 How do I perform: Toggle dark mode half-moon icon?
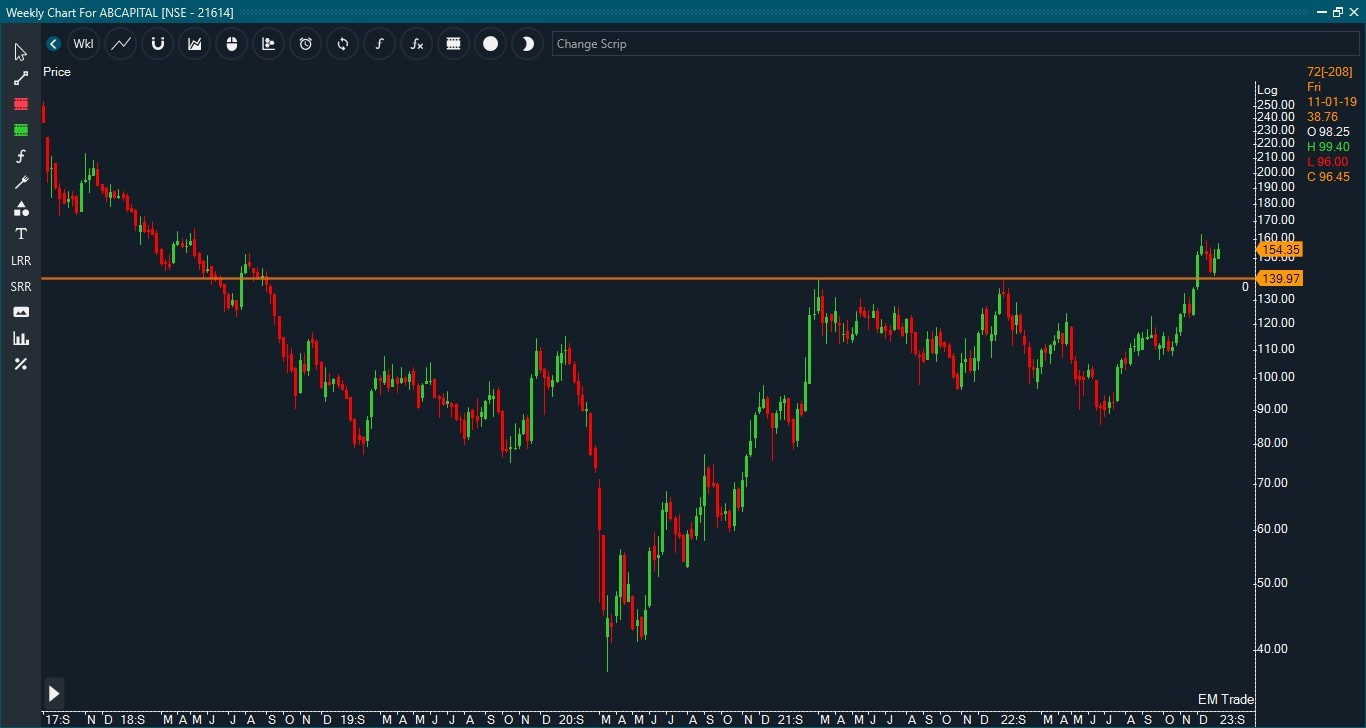[x=527, y=44]
